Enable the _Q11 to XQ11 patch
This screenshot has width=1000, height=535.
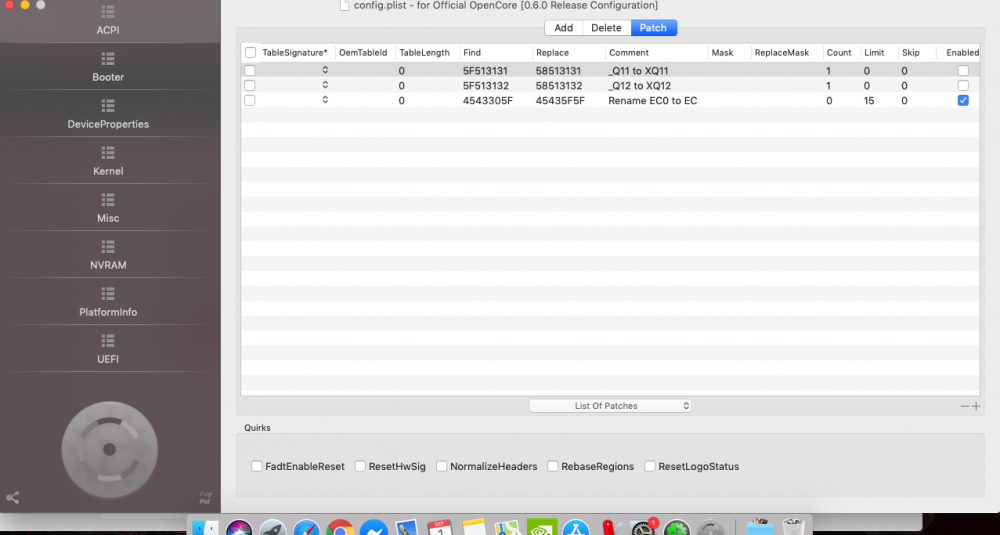click(x=962, y=71)
